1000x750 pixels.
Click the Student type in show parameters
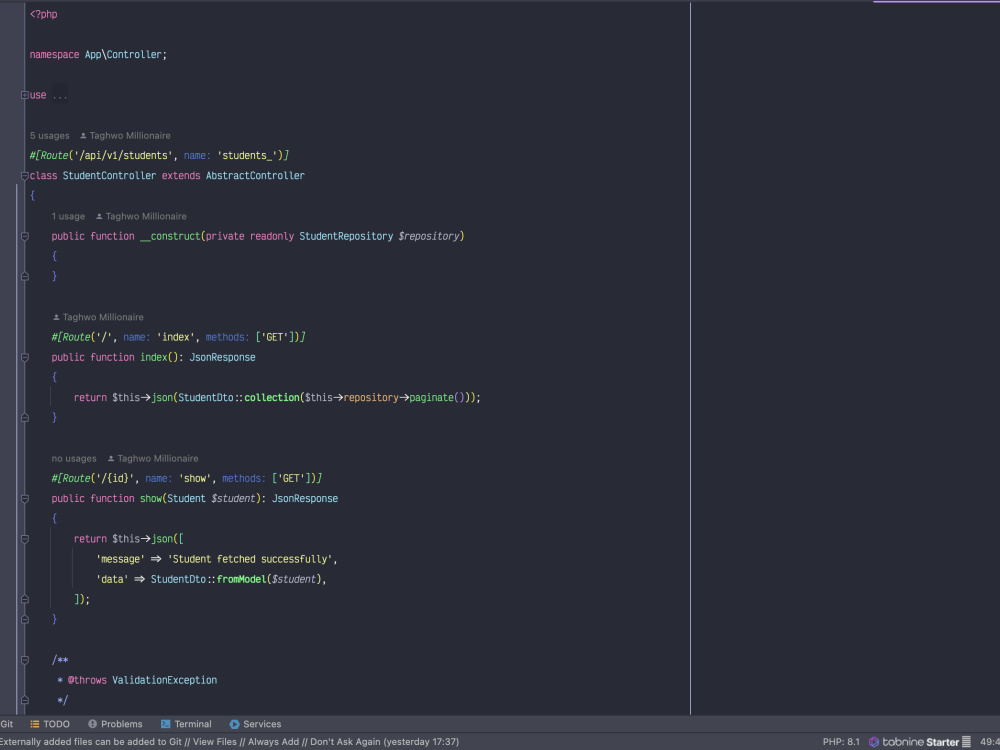click(x=186, y=498)
